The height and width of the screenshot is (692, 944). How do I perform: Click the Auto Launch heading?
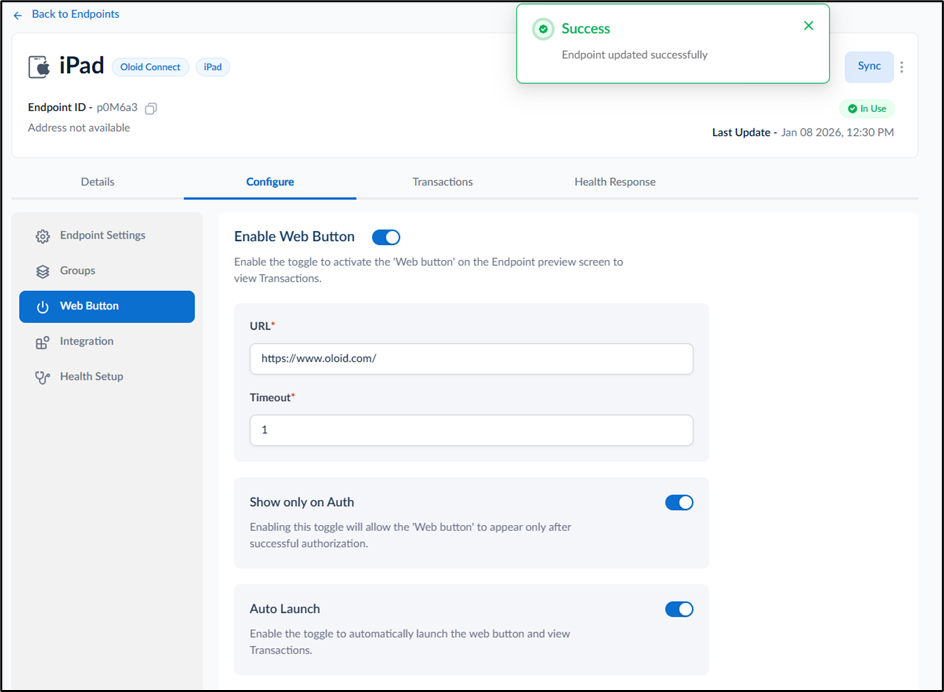285,609
